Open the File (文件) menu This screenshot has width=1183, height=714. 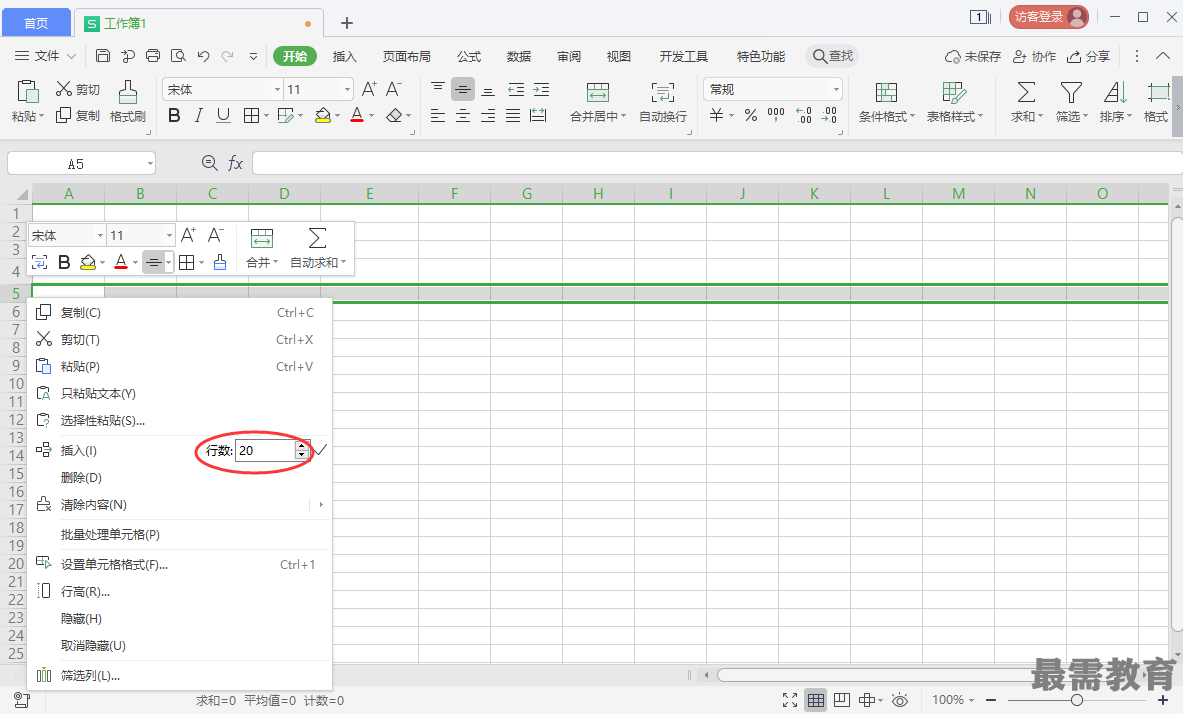click(45, 56)
